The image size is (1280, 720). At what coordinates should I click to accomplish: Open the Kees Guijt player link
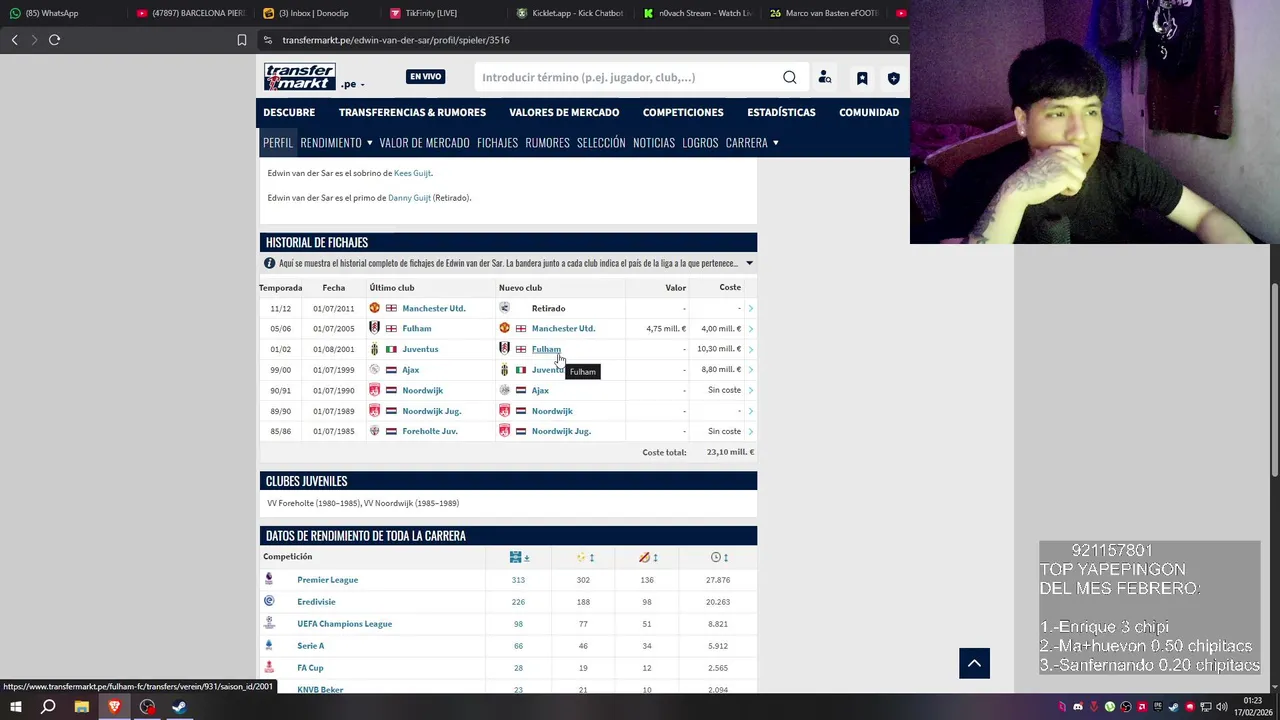click(412, 173)
